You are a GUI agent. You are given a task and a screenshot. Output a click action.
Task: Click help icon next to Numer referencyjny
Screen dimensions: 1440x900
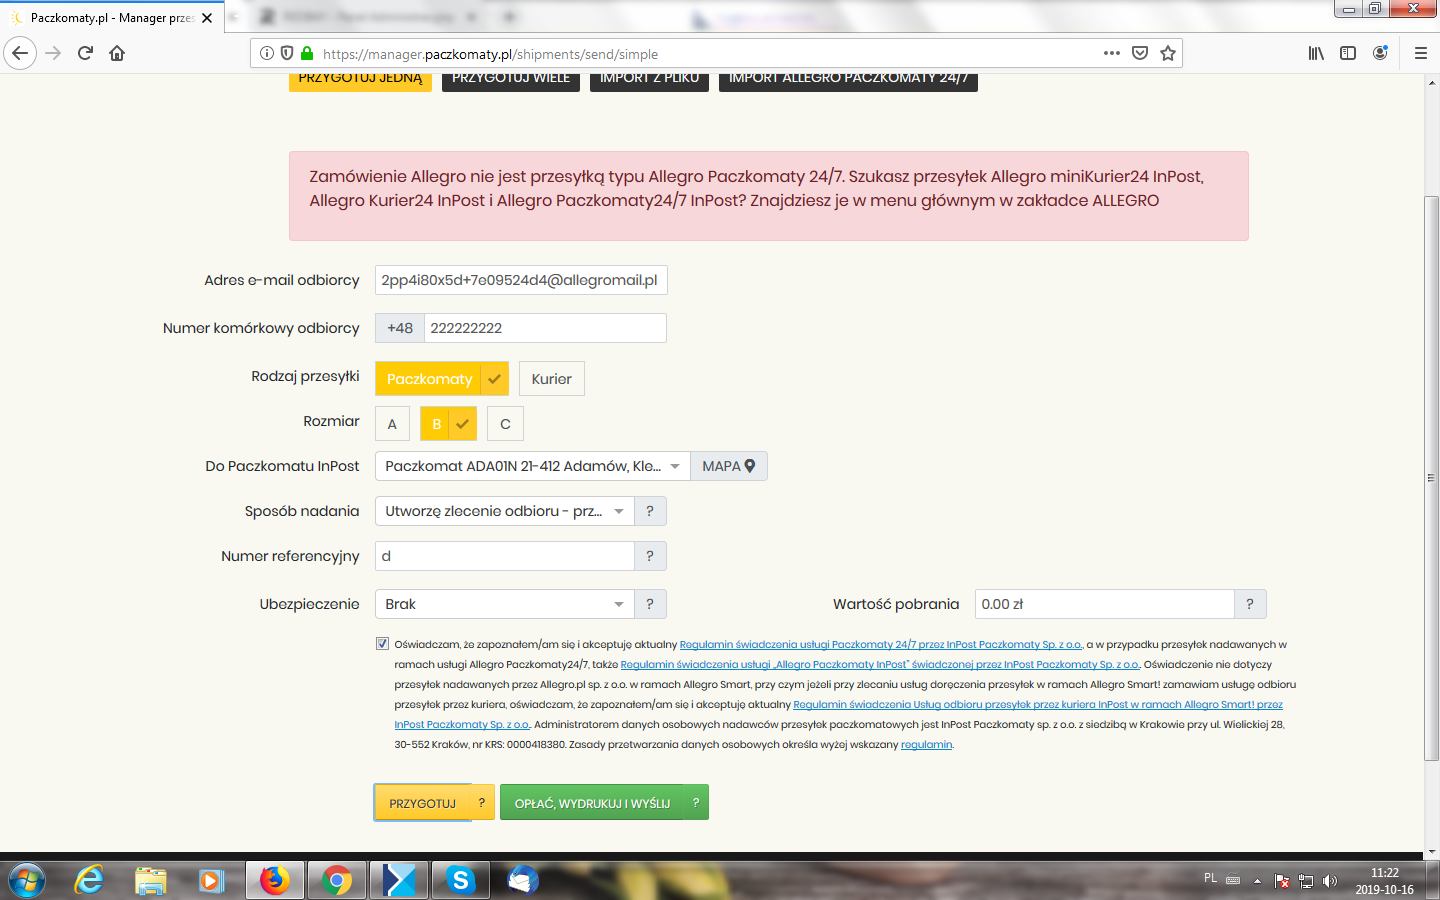tap(650, 556)
